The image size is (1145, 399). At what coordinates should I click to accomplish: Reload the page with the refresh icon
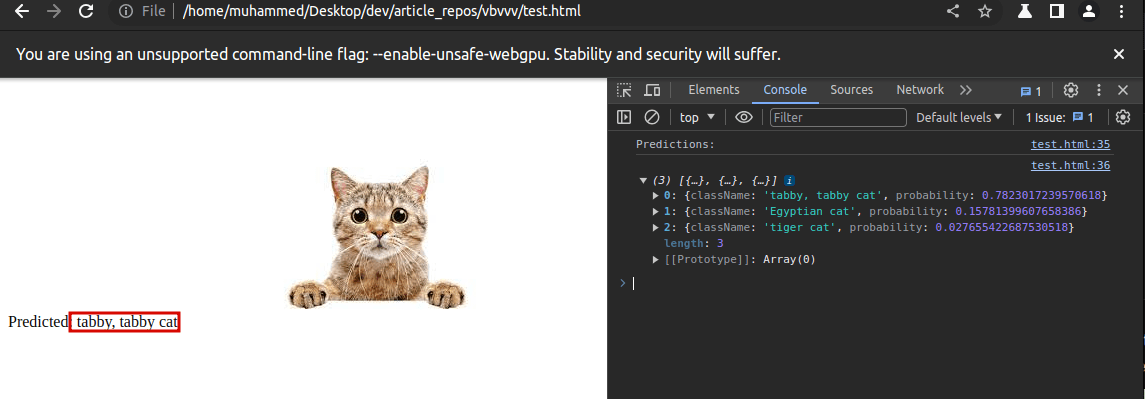tap(86, 11)
